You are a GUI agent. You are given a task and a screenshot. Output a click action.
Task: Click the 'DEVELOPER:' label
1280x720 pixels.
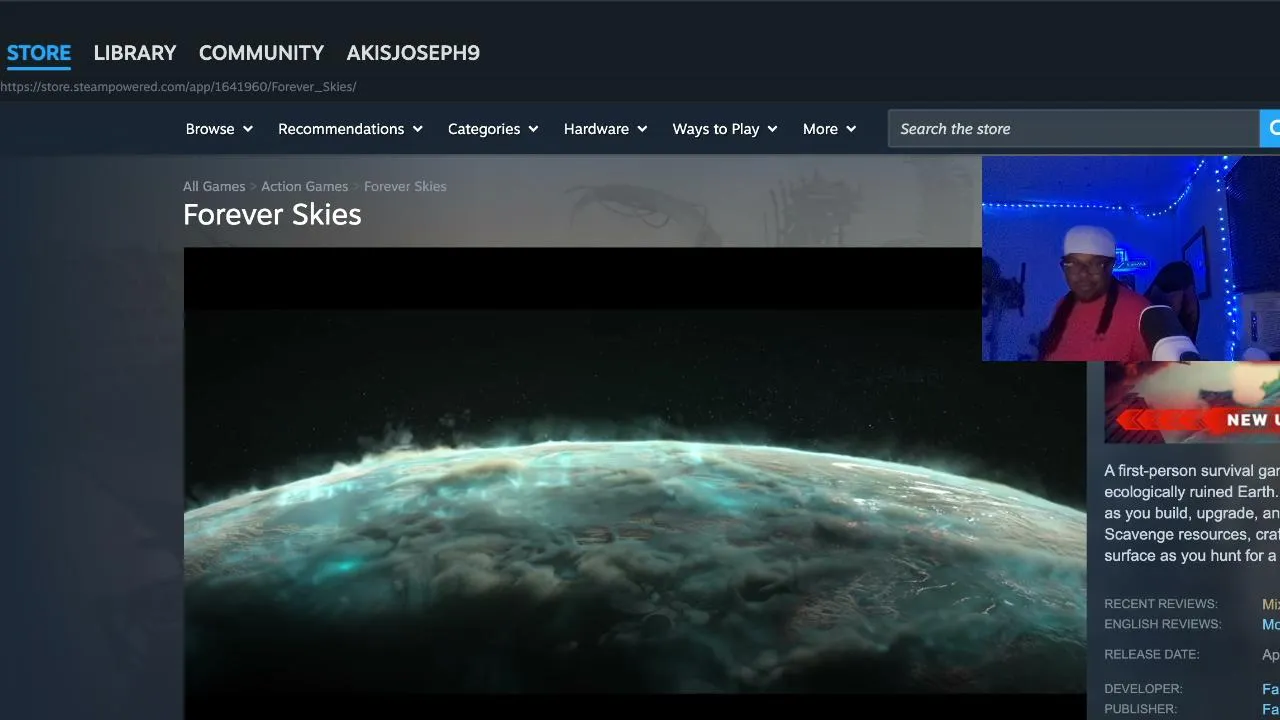pyautogui.click(x=1143, y=689)
